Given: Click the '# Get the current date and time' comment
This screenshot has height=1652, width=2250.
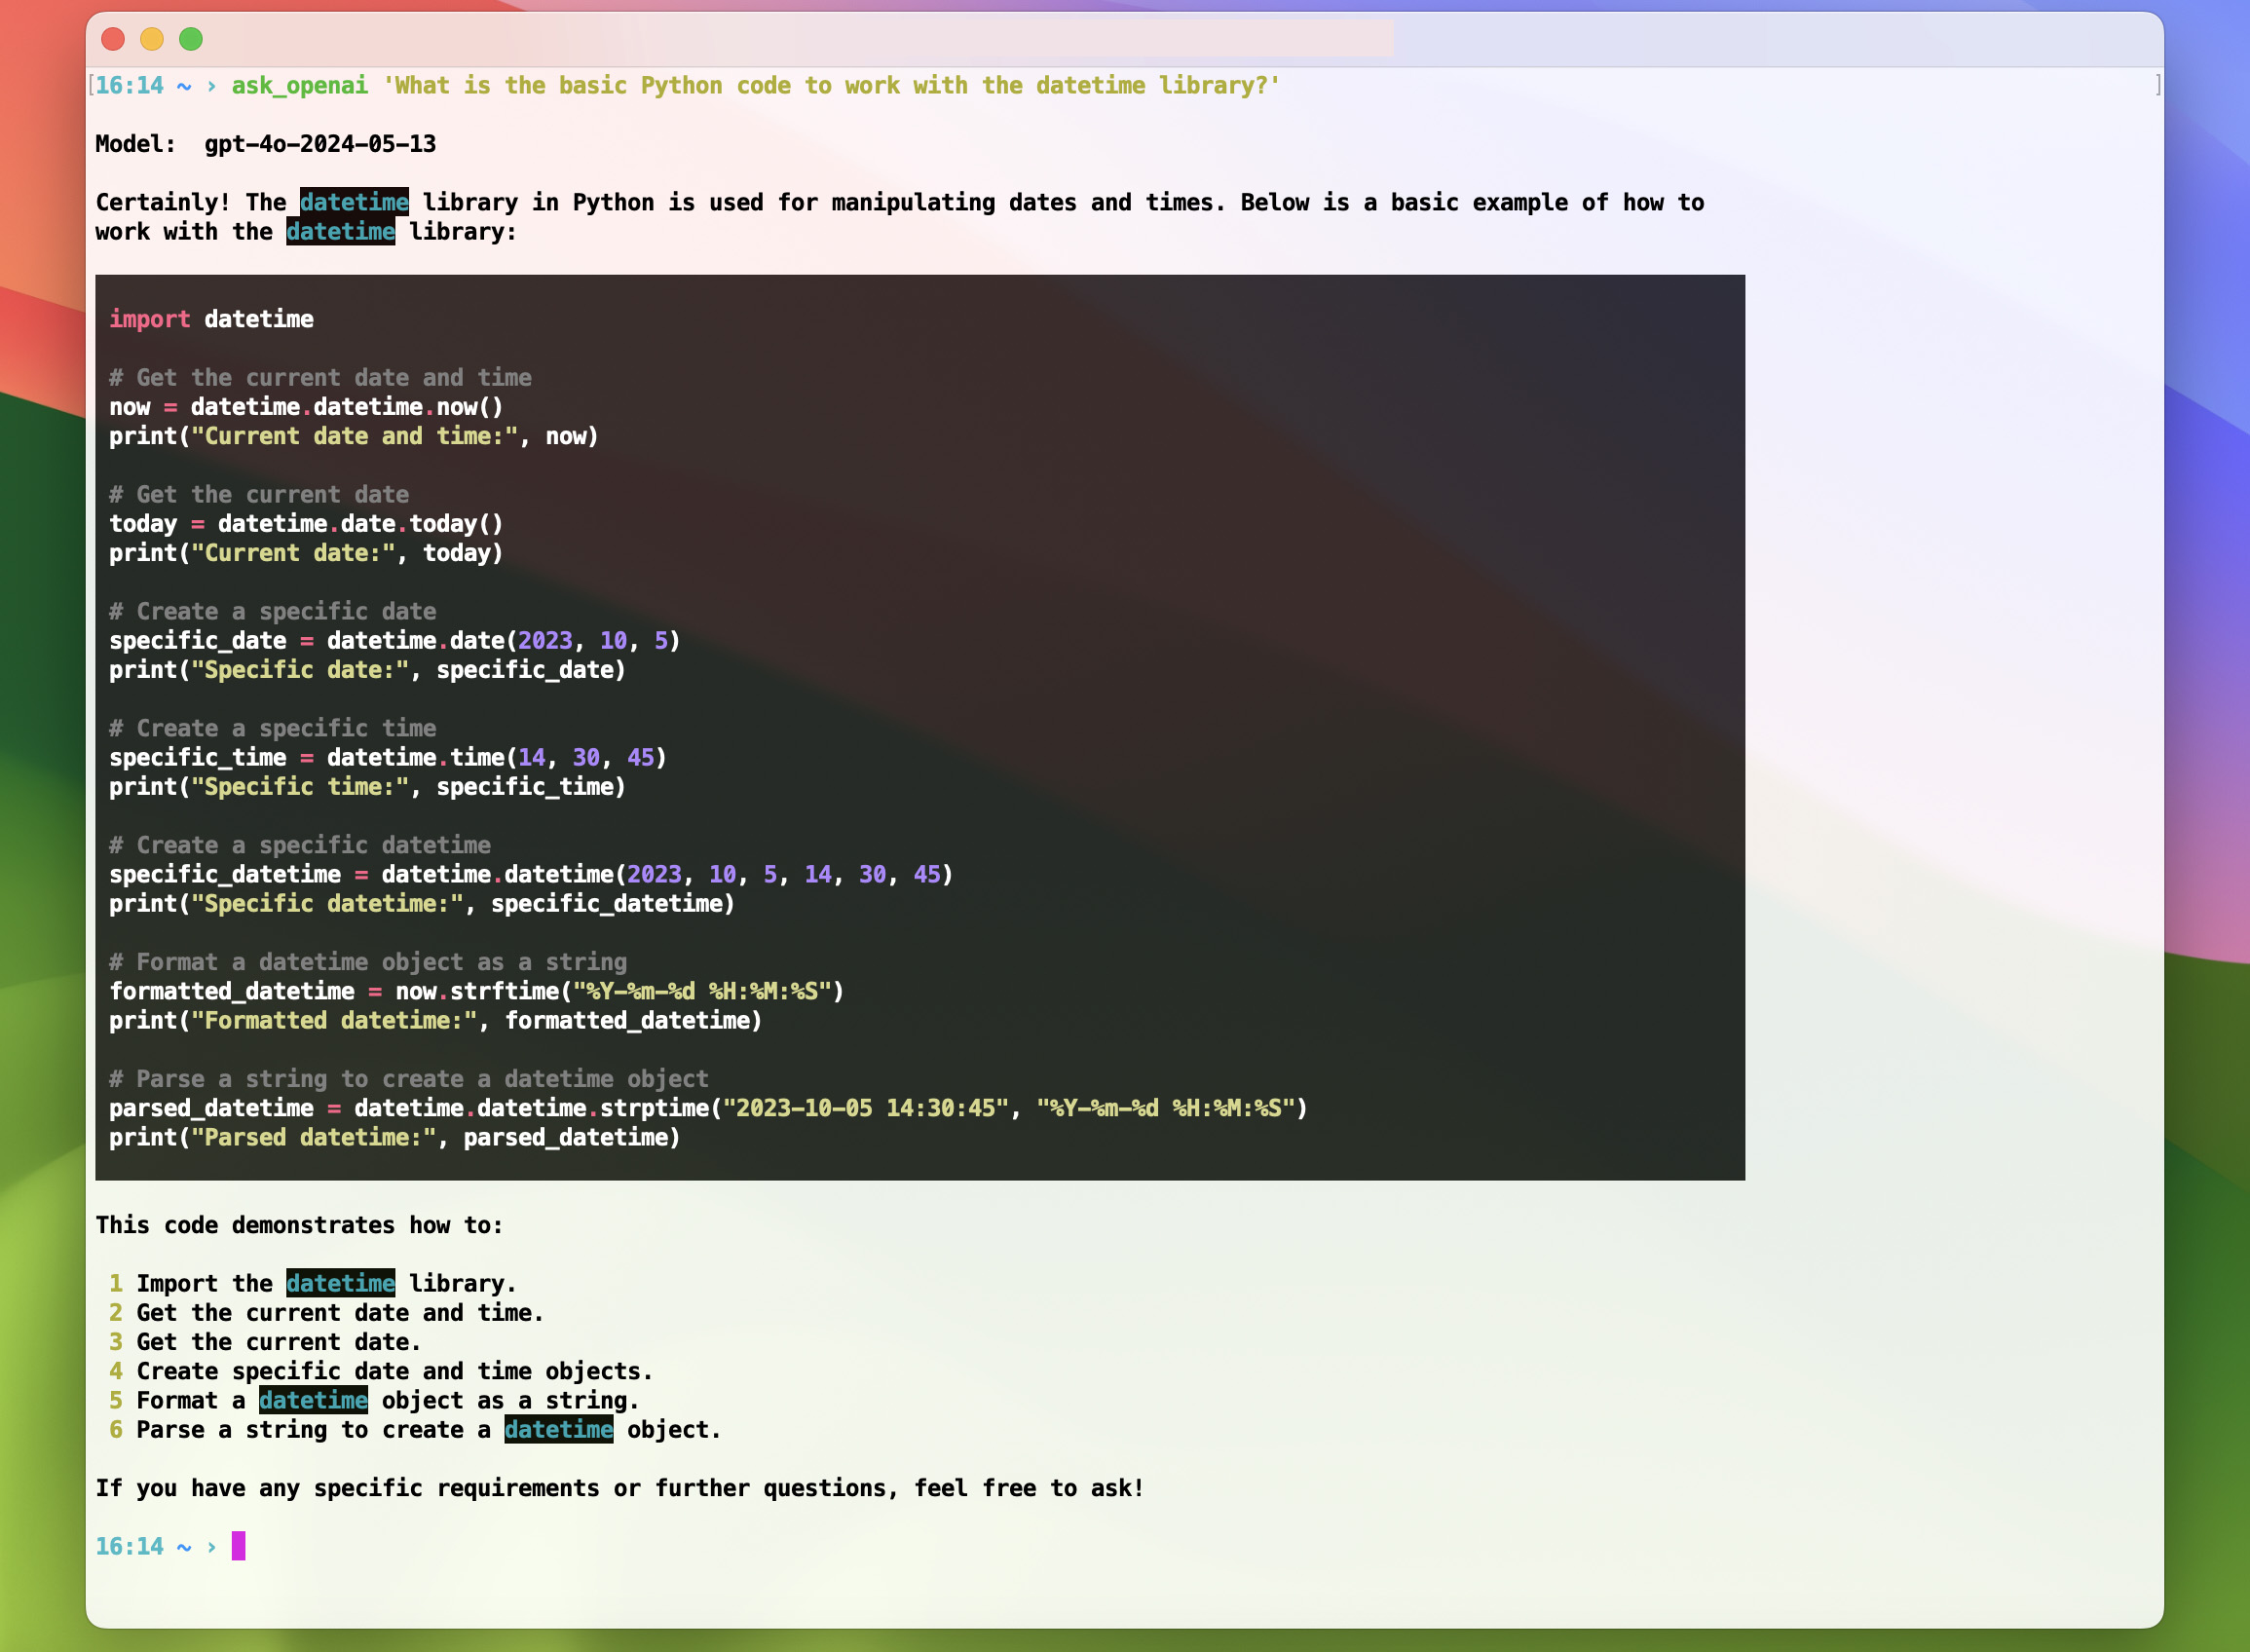Looking at the screenshot, I should [x=320, y=378].
